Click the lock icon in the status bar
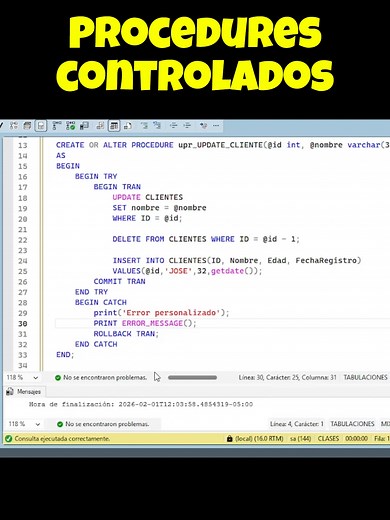 (x=229, y=439)
